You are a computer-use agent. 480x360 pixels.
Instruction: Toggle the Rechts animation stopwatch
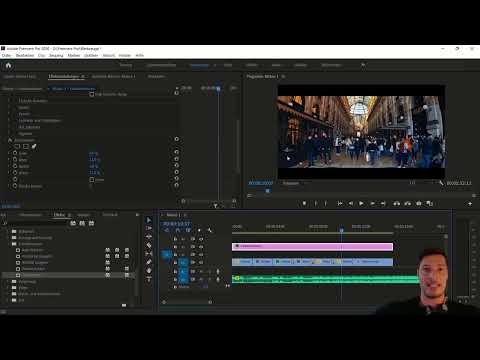[15, 166]
